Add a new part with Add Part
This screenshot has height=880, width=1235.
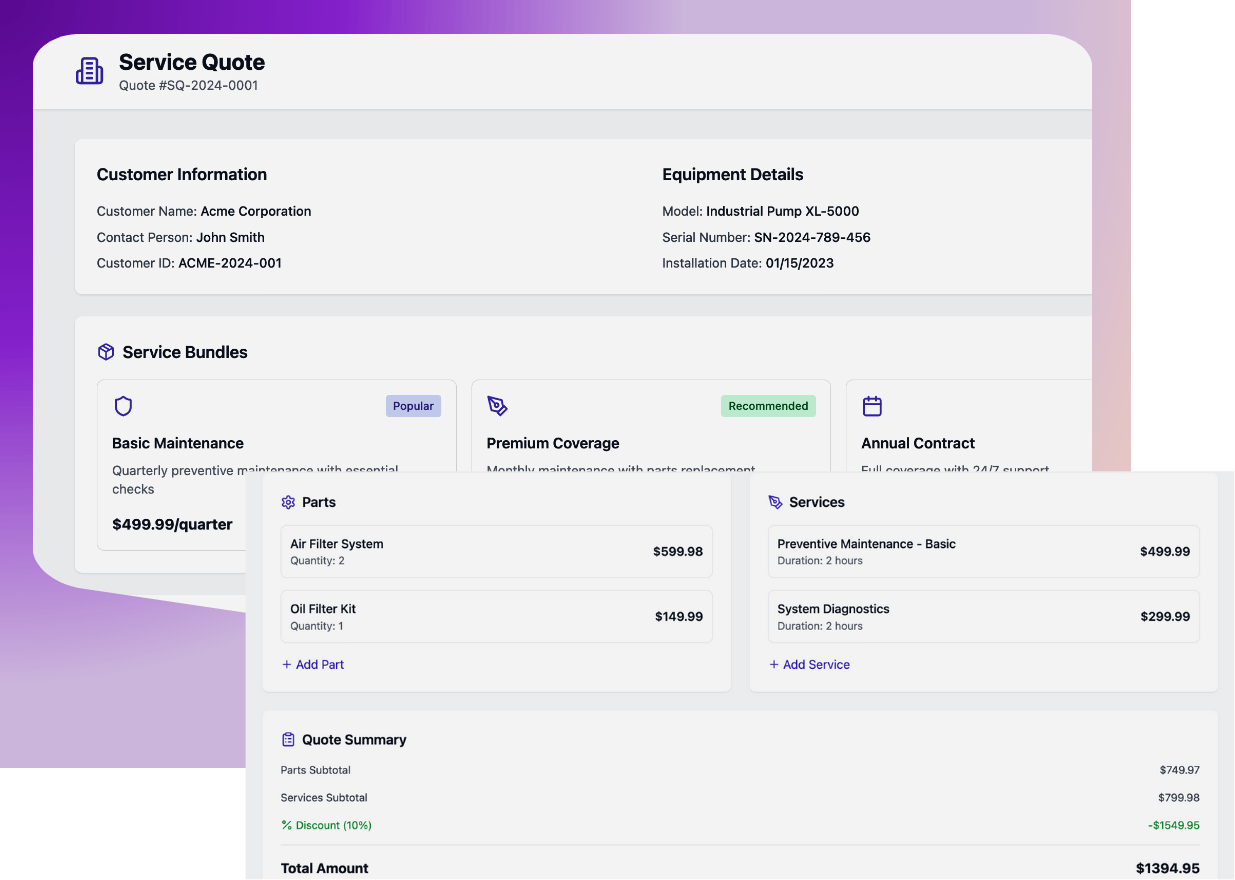[313, 664]
